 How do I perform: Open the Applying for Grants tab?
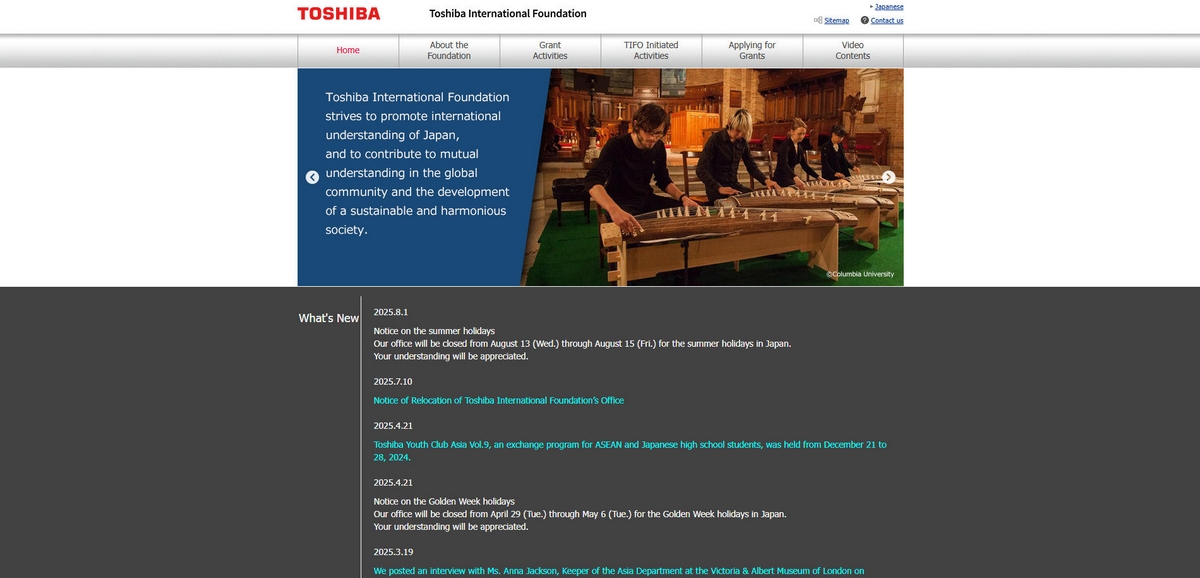pyautogui.click(x=752, y=51)
